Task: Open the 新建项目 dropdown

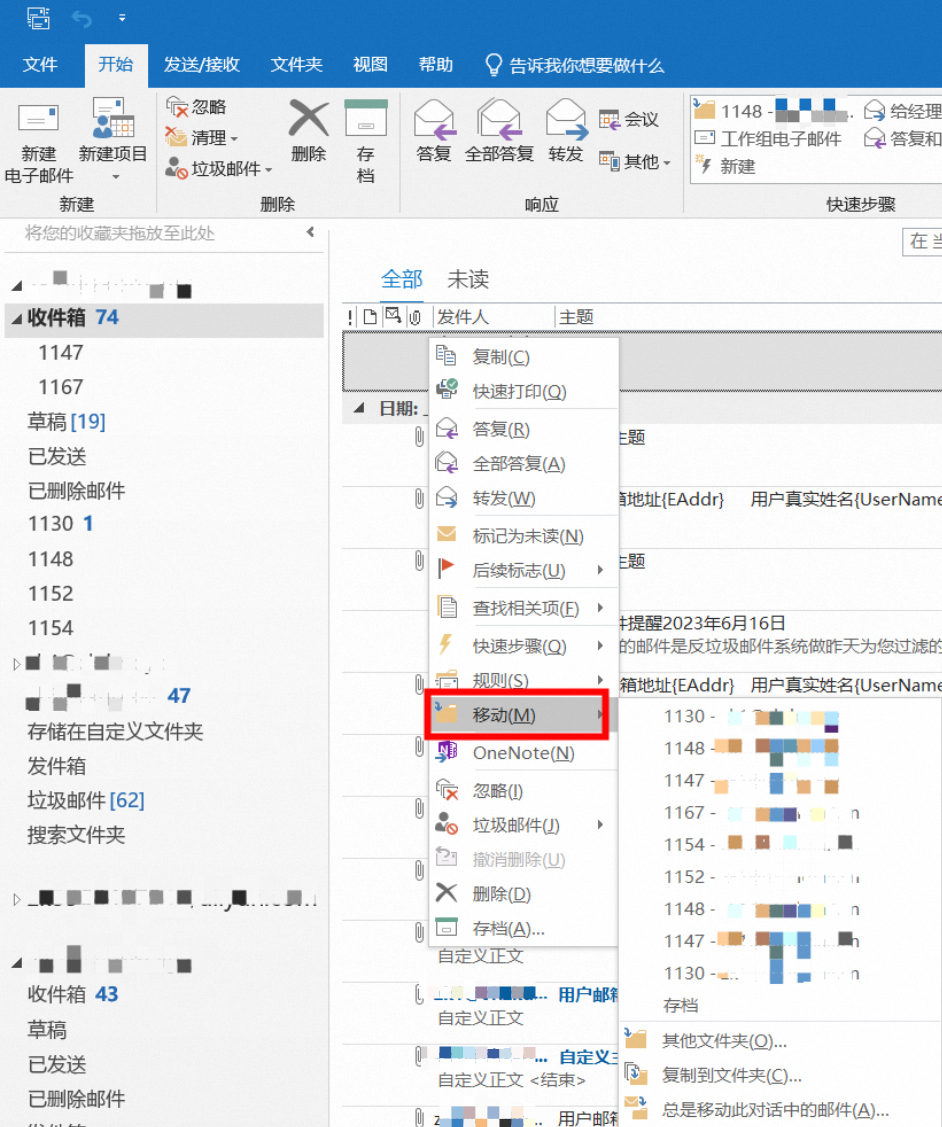Action: click(x=113, y=177)
